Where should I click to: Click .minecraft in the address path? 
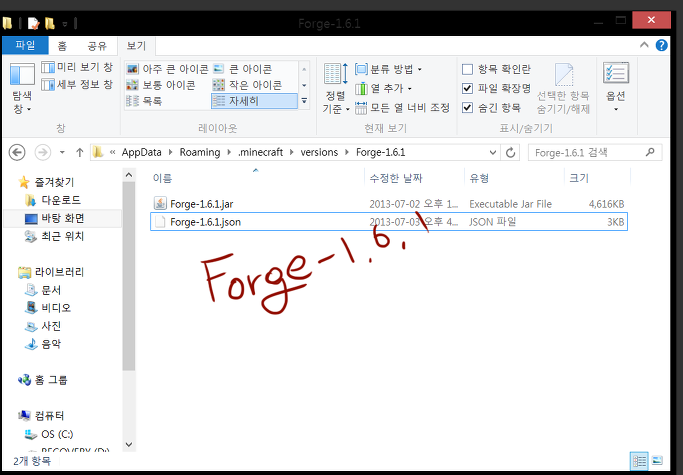click(x=260, y=152)
